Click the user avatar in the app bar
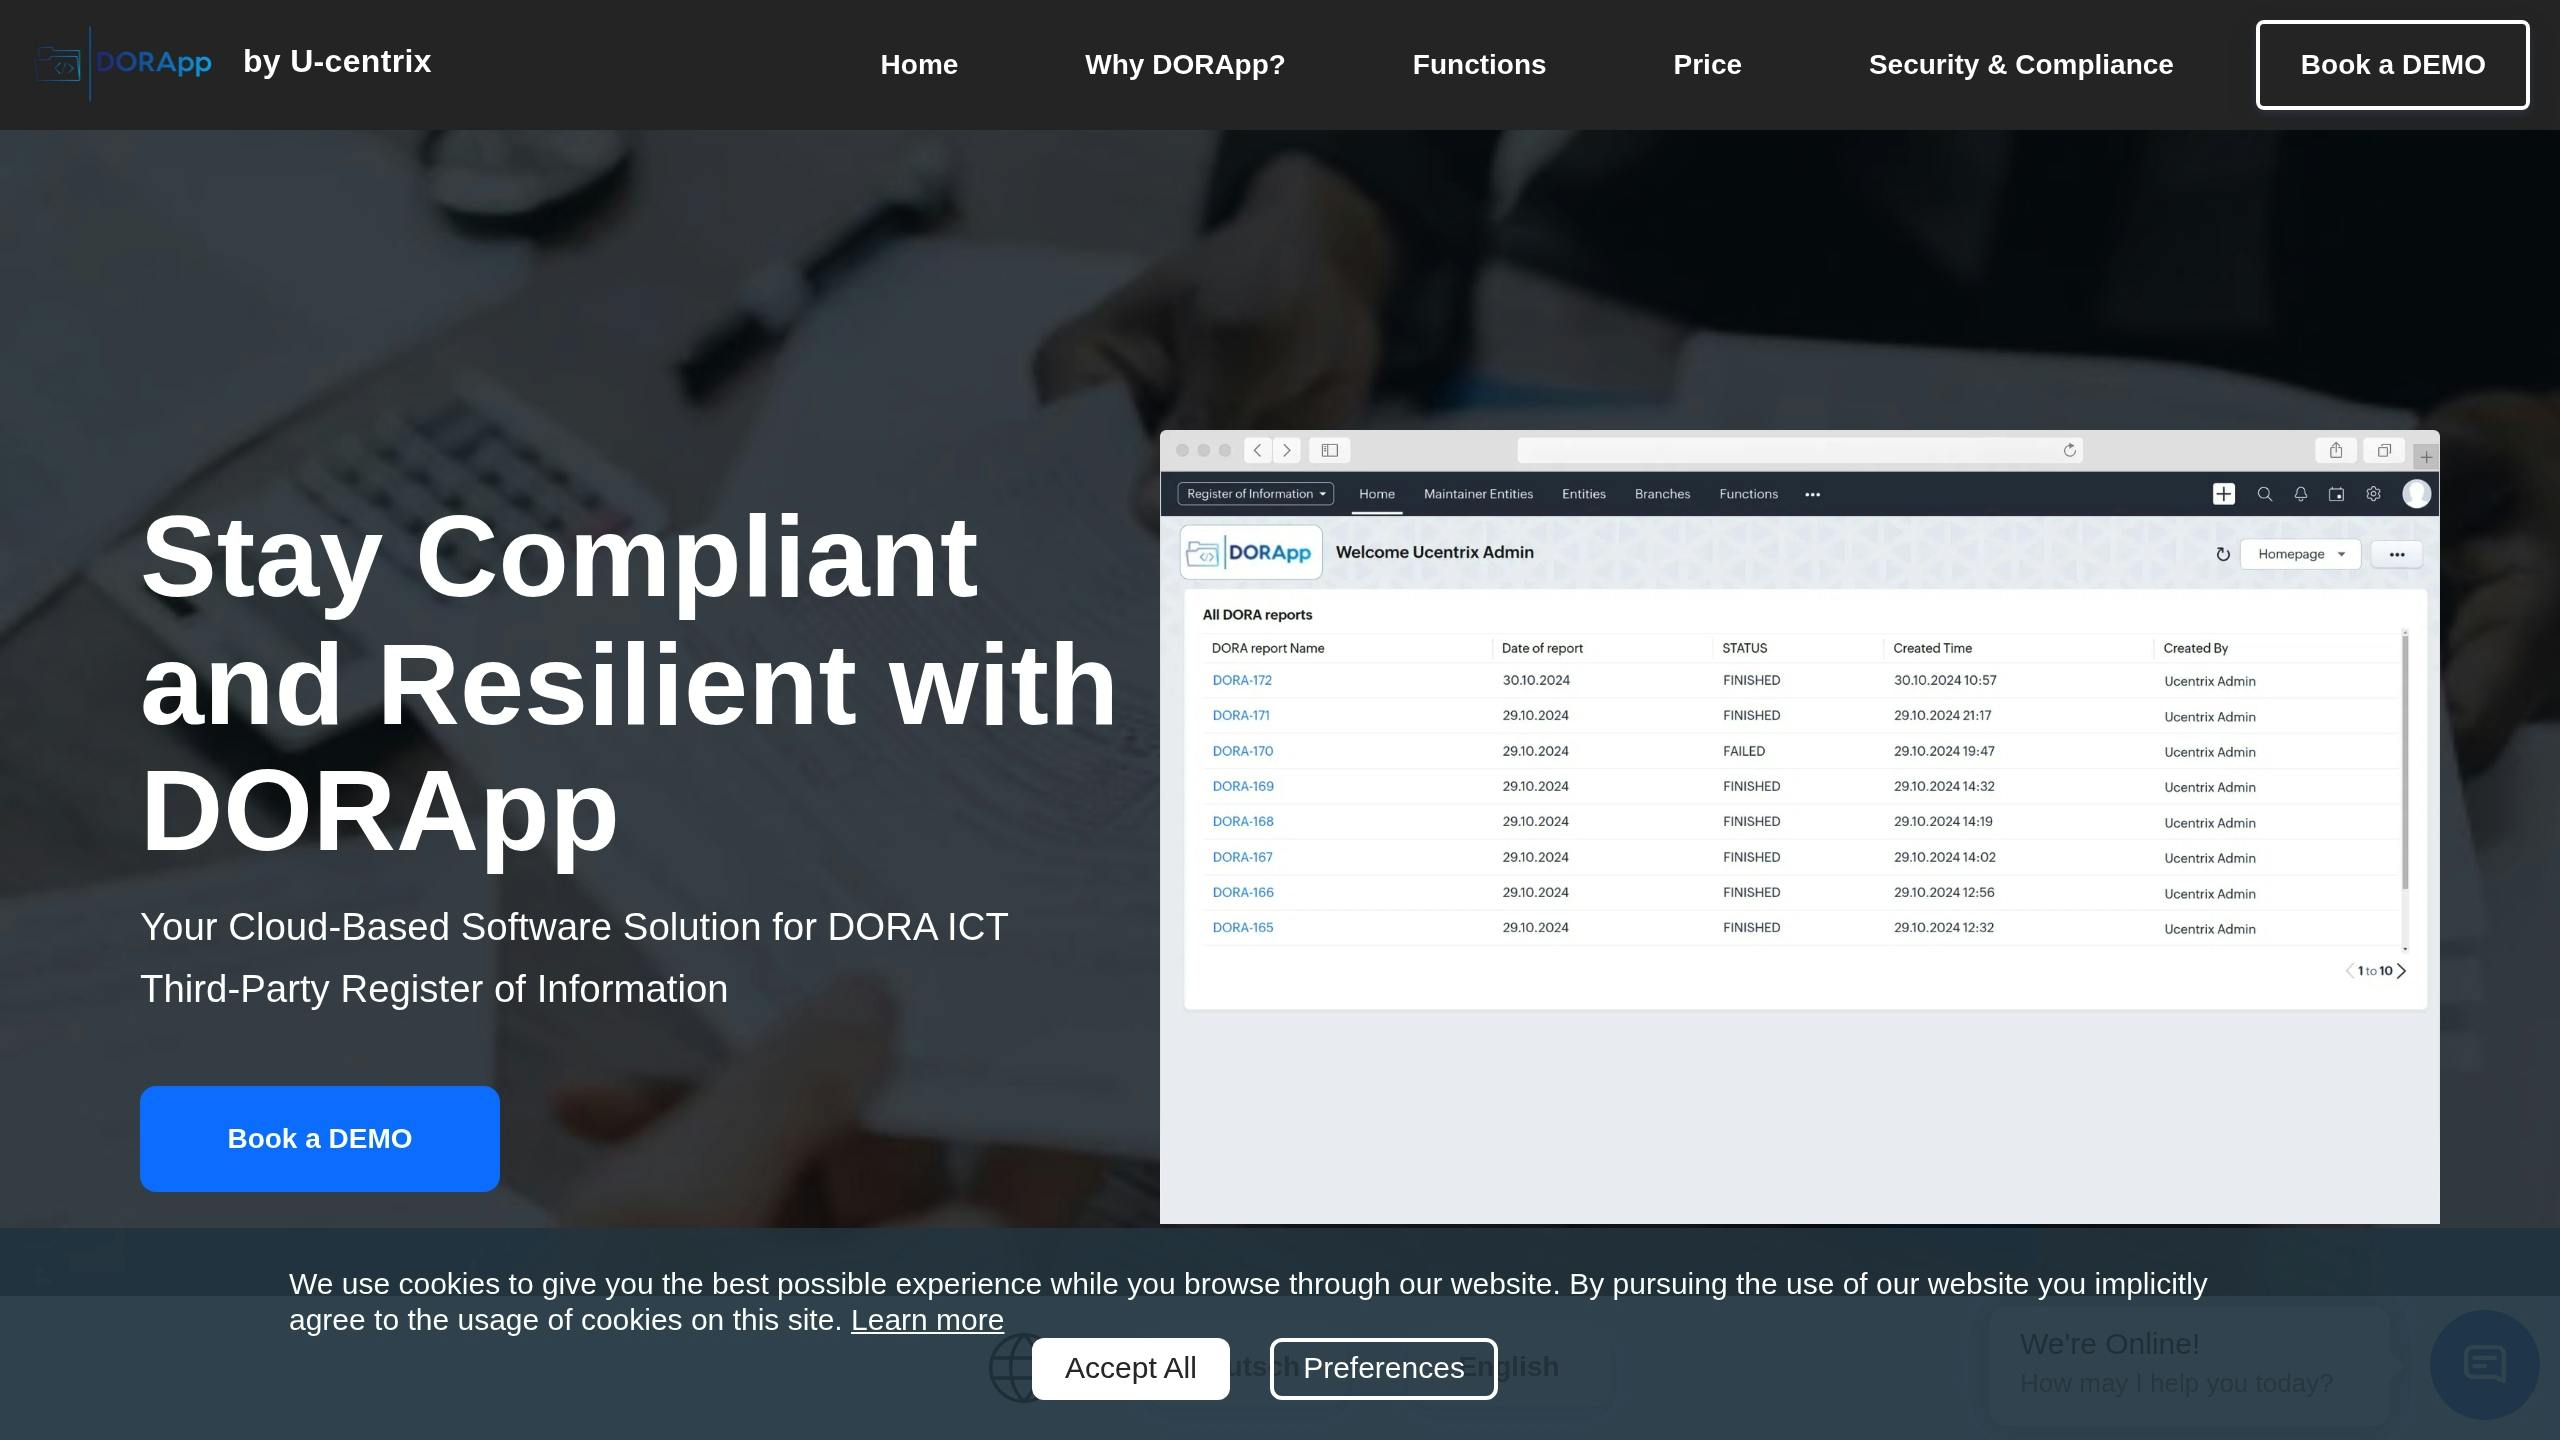This screenshot has height=1440, width=2560. pos(2417,494)
